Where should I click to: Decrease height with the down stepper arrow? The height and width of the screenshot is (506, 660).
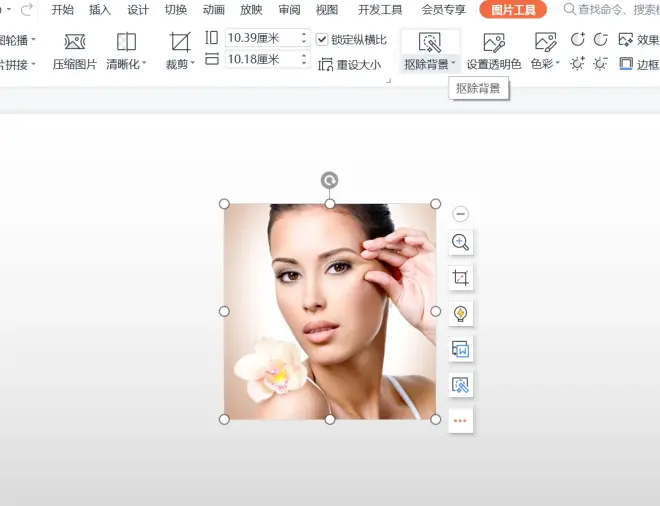[x=304, y=43]
